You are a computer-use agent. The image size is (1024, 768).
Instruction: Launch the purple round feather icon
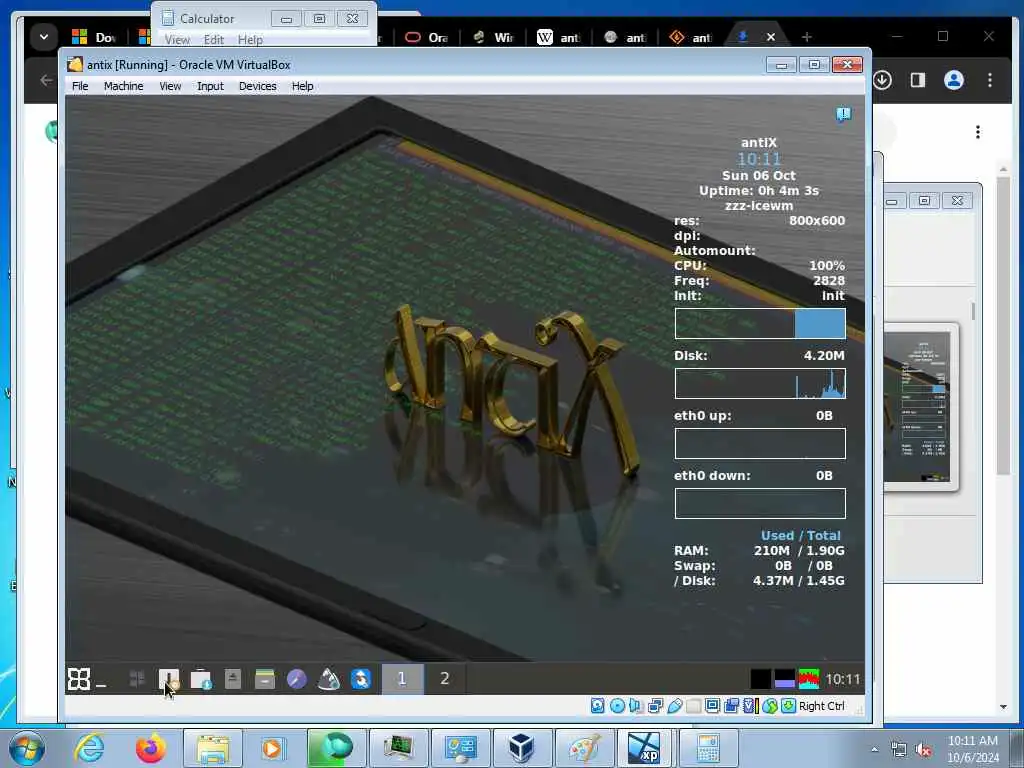pos(296,679)
